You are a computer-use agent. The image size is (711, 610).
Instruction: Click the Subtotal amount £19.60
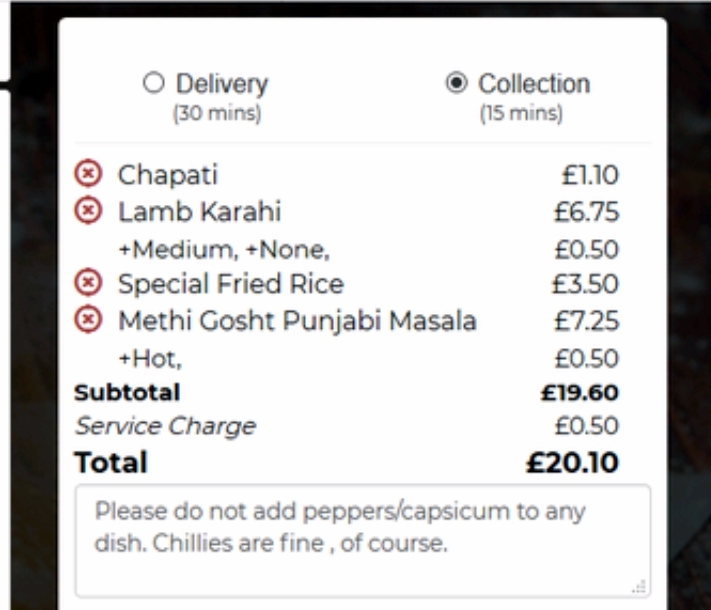(x=579, y=391)
